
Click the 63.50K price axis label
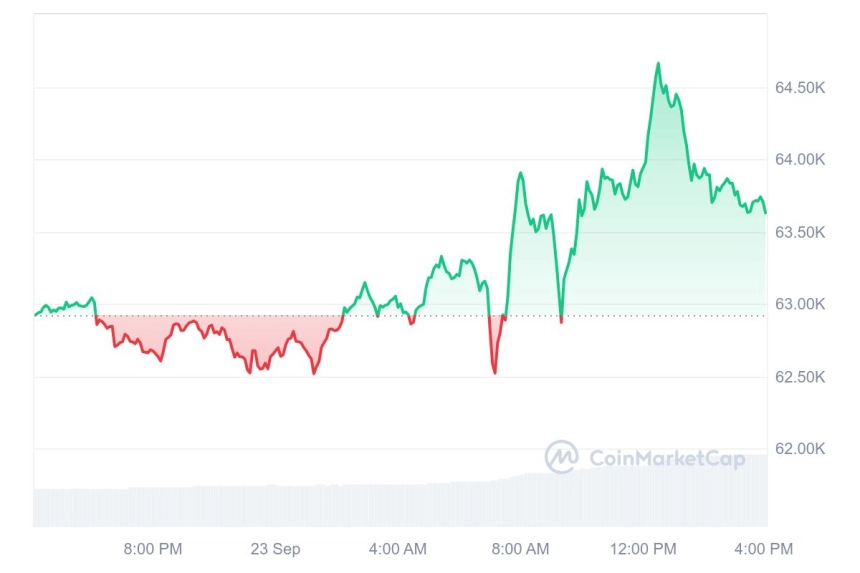pos(800,232)
